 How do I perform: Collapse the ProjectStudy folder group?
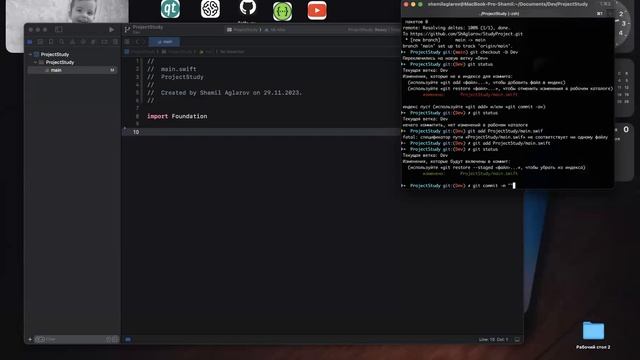(x=36, y=62)
